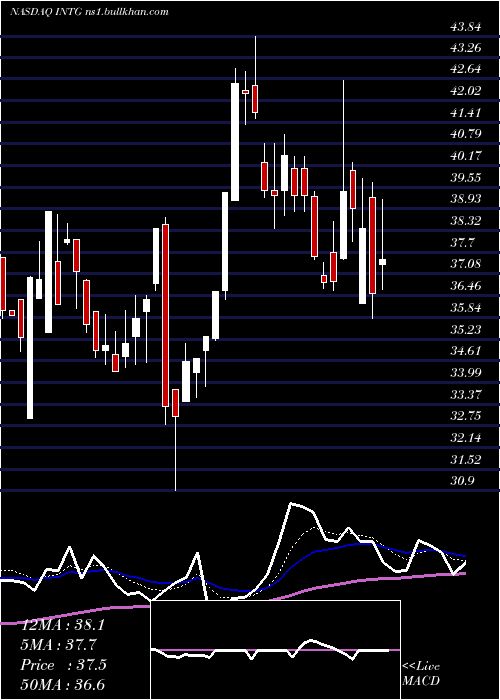This screenshot has width=500, height=700.
Task: Click the 37.08 price axis label
Action: (x=466, y=265)
